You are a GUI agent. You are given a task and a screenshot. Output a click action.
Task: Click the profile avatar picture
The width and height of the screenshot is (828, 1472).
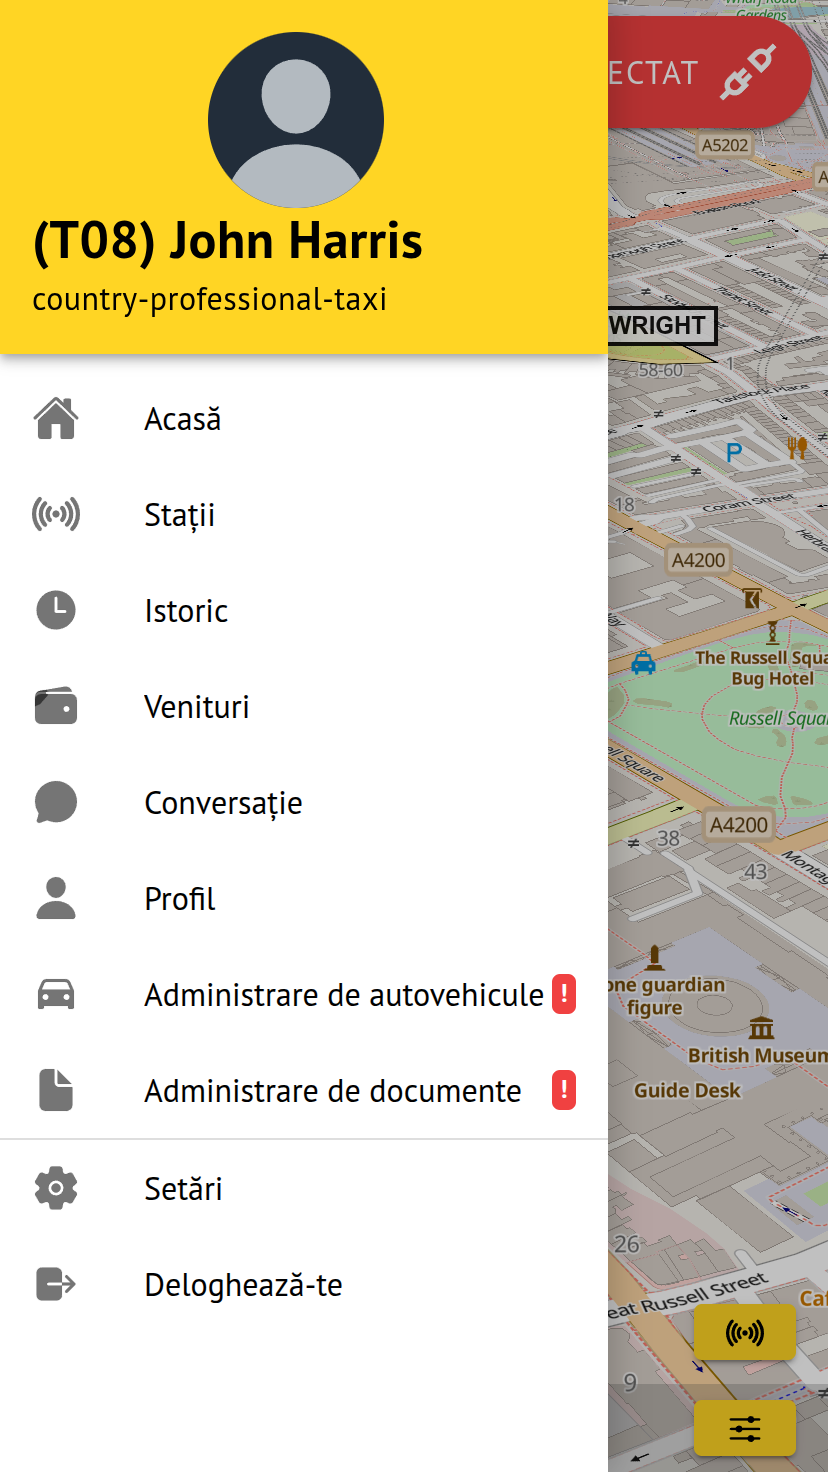[x=296, y=120]
